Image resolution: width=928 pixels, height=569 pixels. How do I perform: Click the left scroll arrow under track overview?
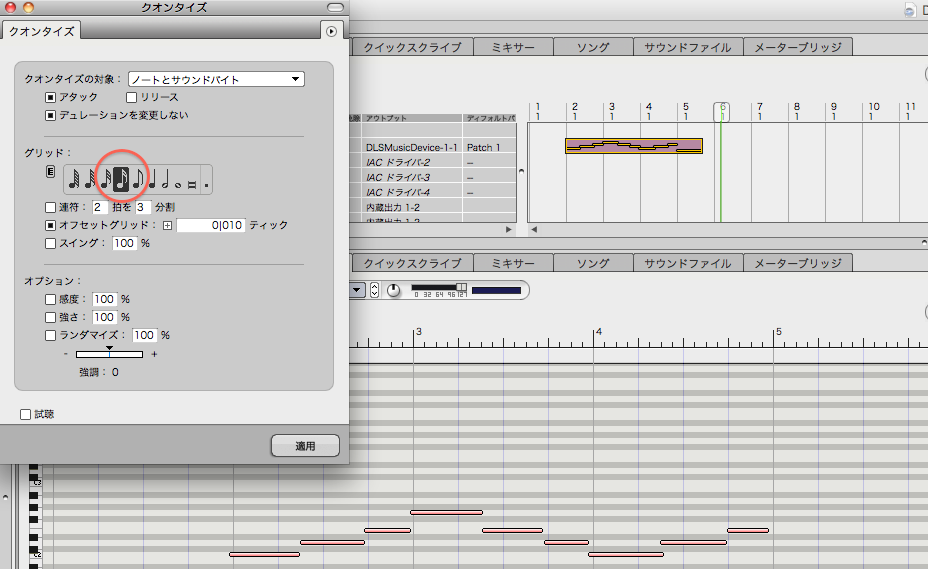(x=533, y=229)
